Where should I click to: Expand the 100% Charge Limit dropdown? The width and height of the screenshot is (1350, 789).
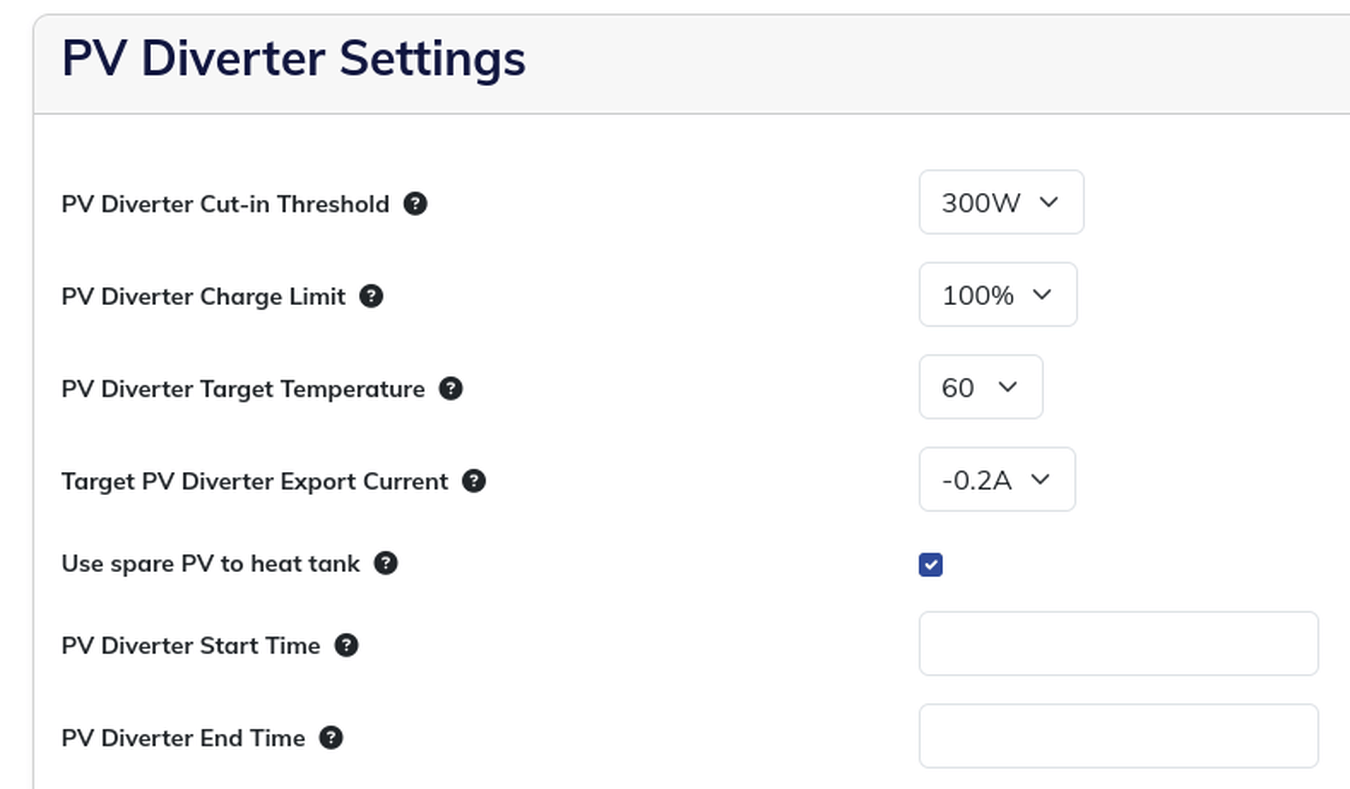[998, 294]
